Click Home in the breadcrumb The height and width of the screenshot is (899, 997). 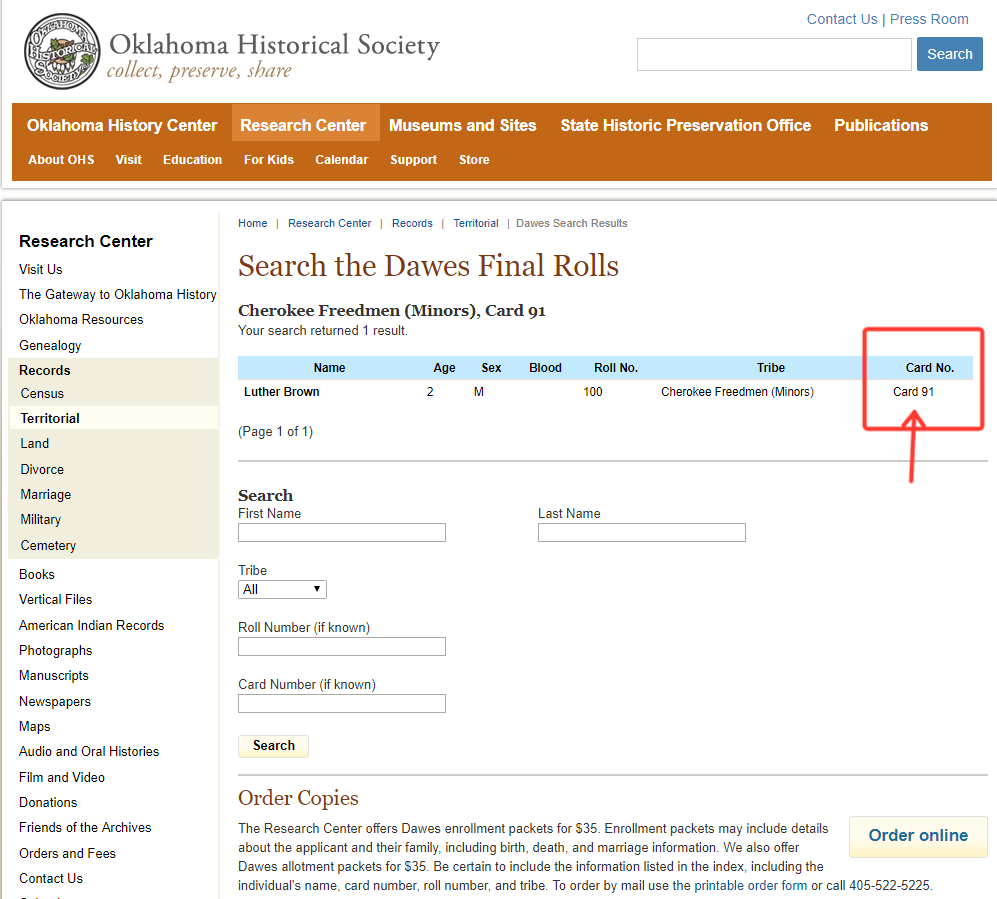pyautogui.click(x=252, y=223)
